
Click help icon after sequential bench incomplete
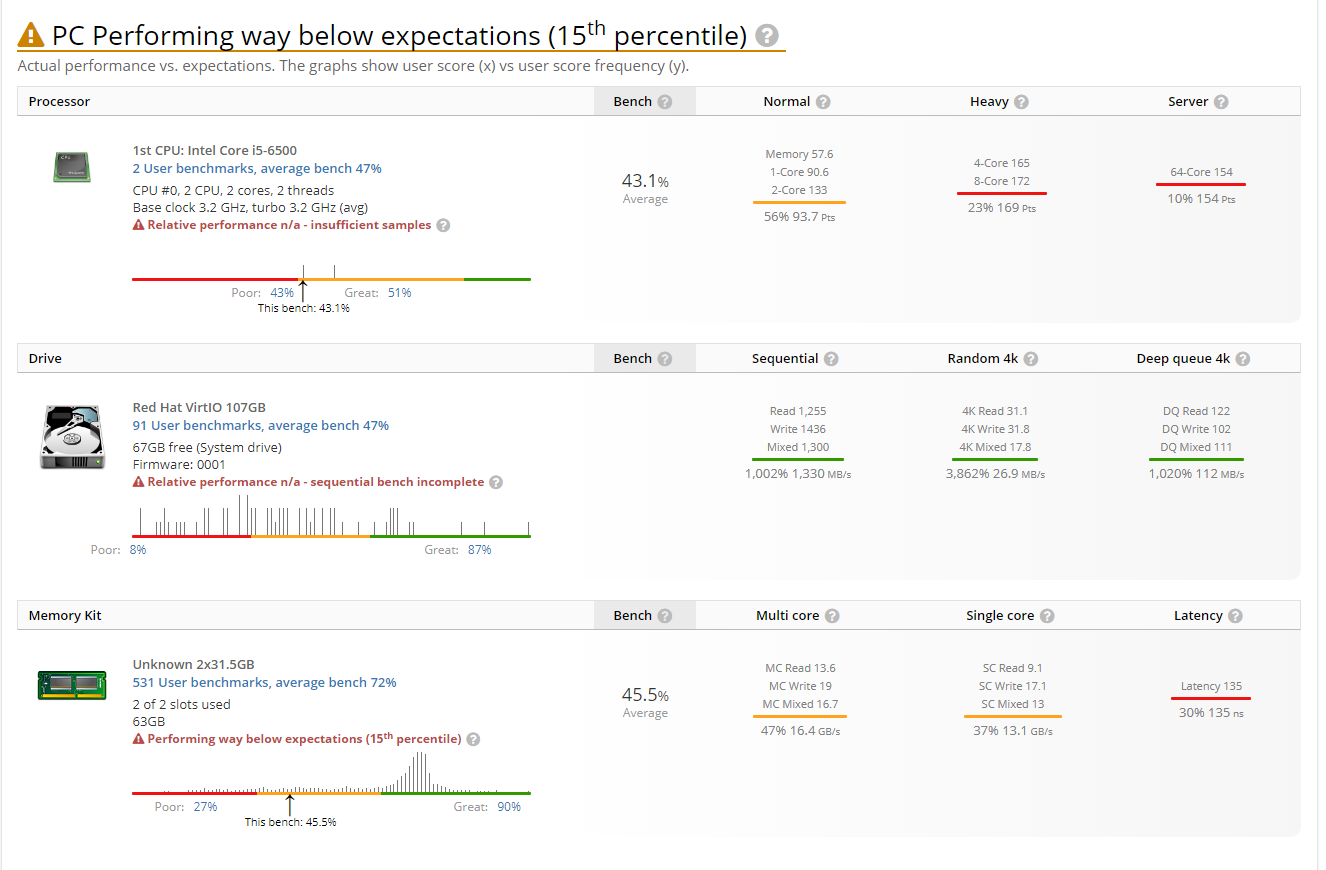point(496,482)
